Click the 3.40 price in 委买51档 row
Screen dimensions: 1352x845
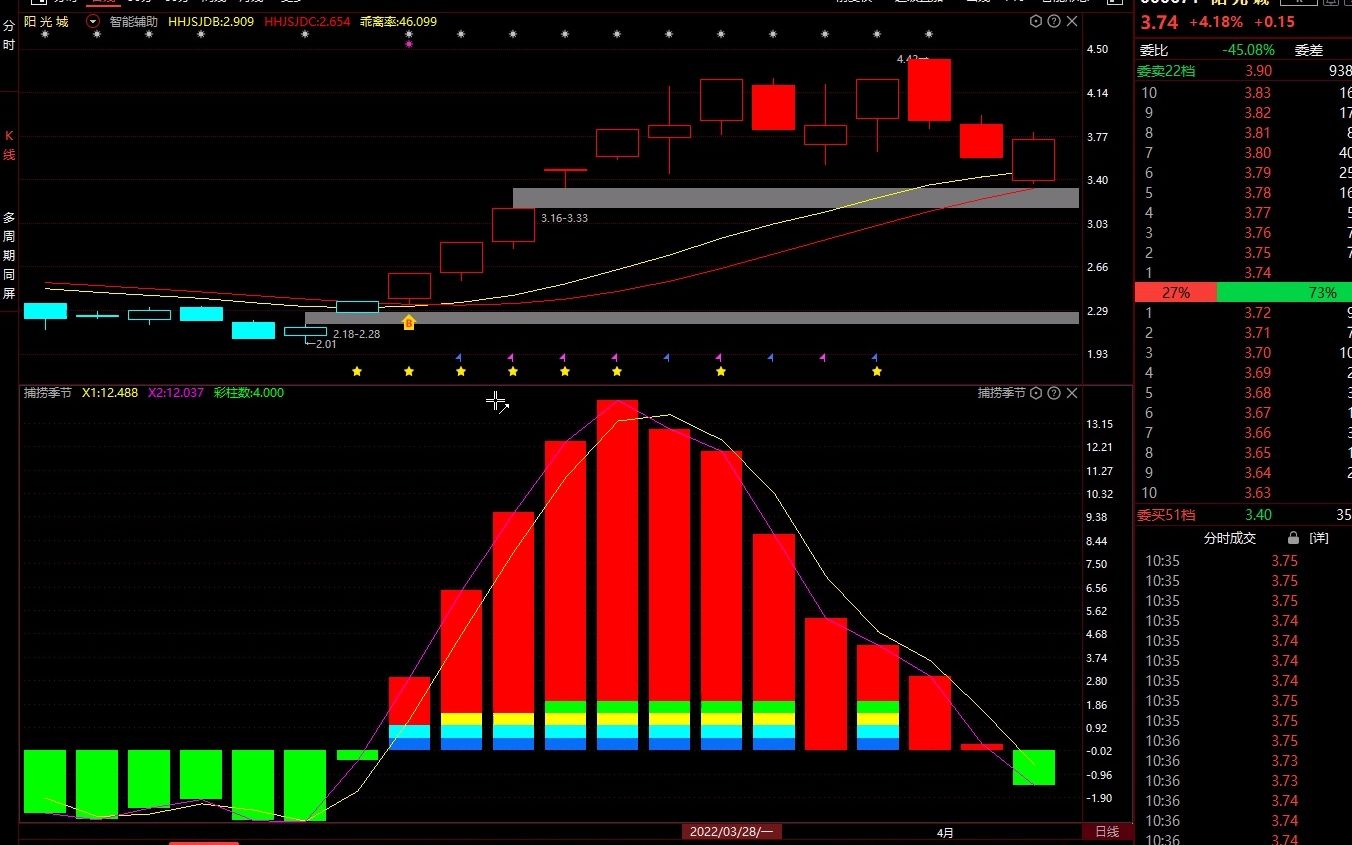(1257, 515)
